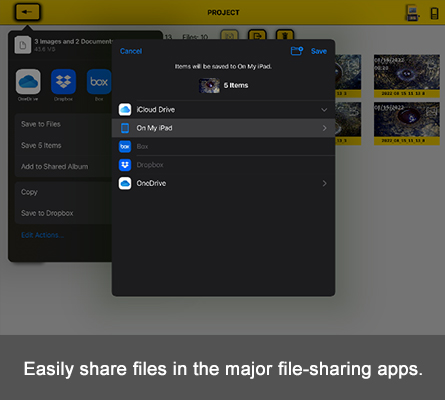Click the OneDrive icon in locations list
Image resolution: width=445 pixels, height=400 pixels.
pos(125,183)
